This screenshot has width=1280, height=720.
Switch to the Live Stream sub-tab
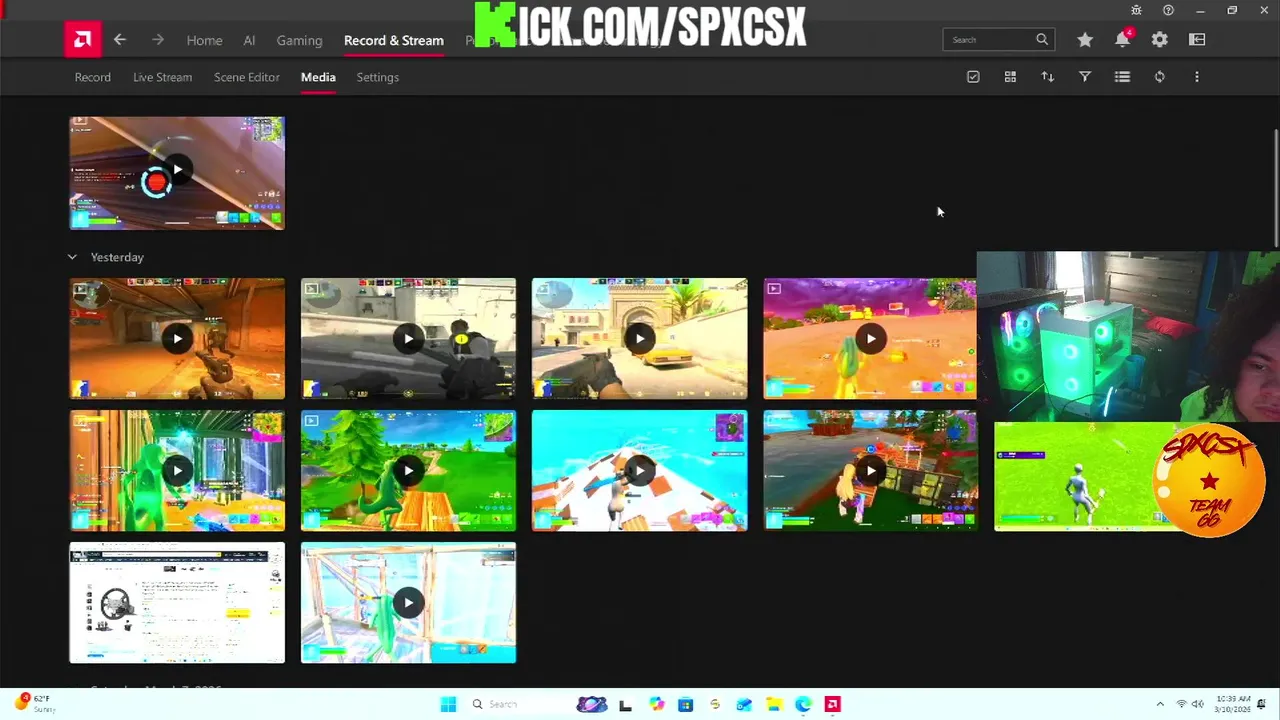pos(162,77)
